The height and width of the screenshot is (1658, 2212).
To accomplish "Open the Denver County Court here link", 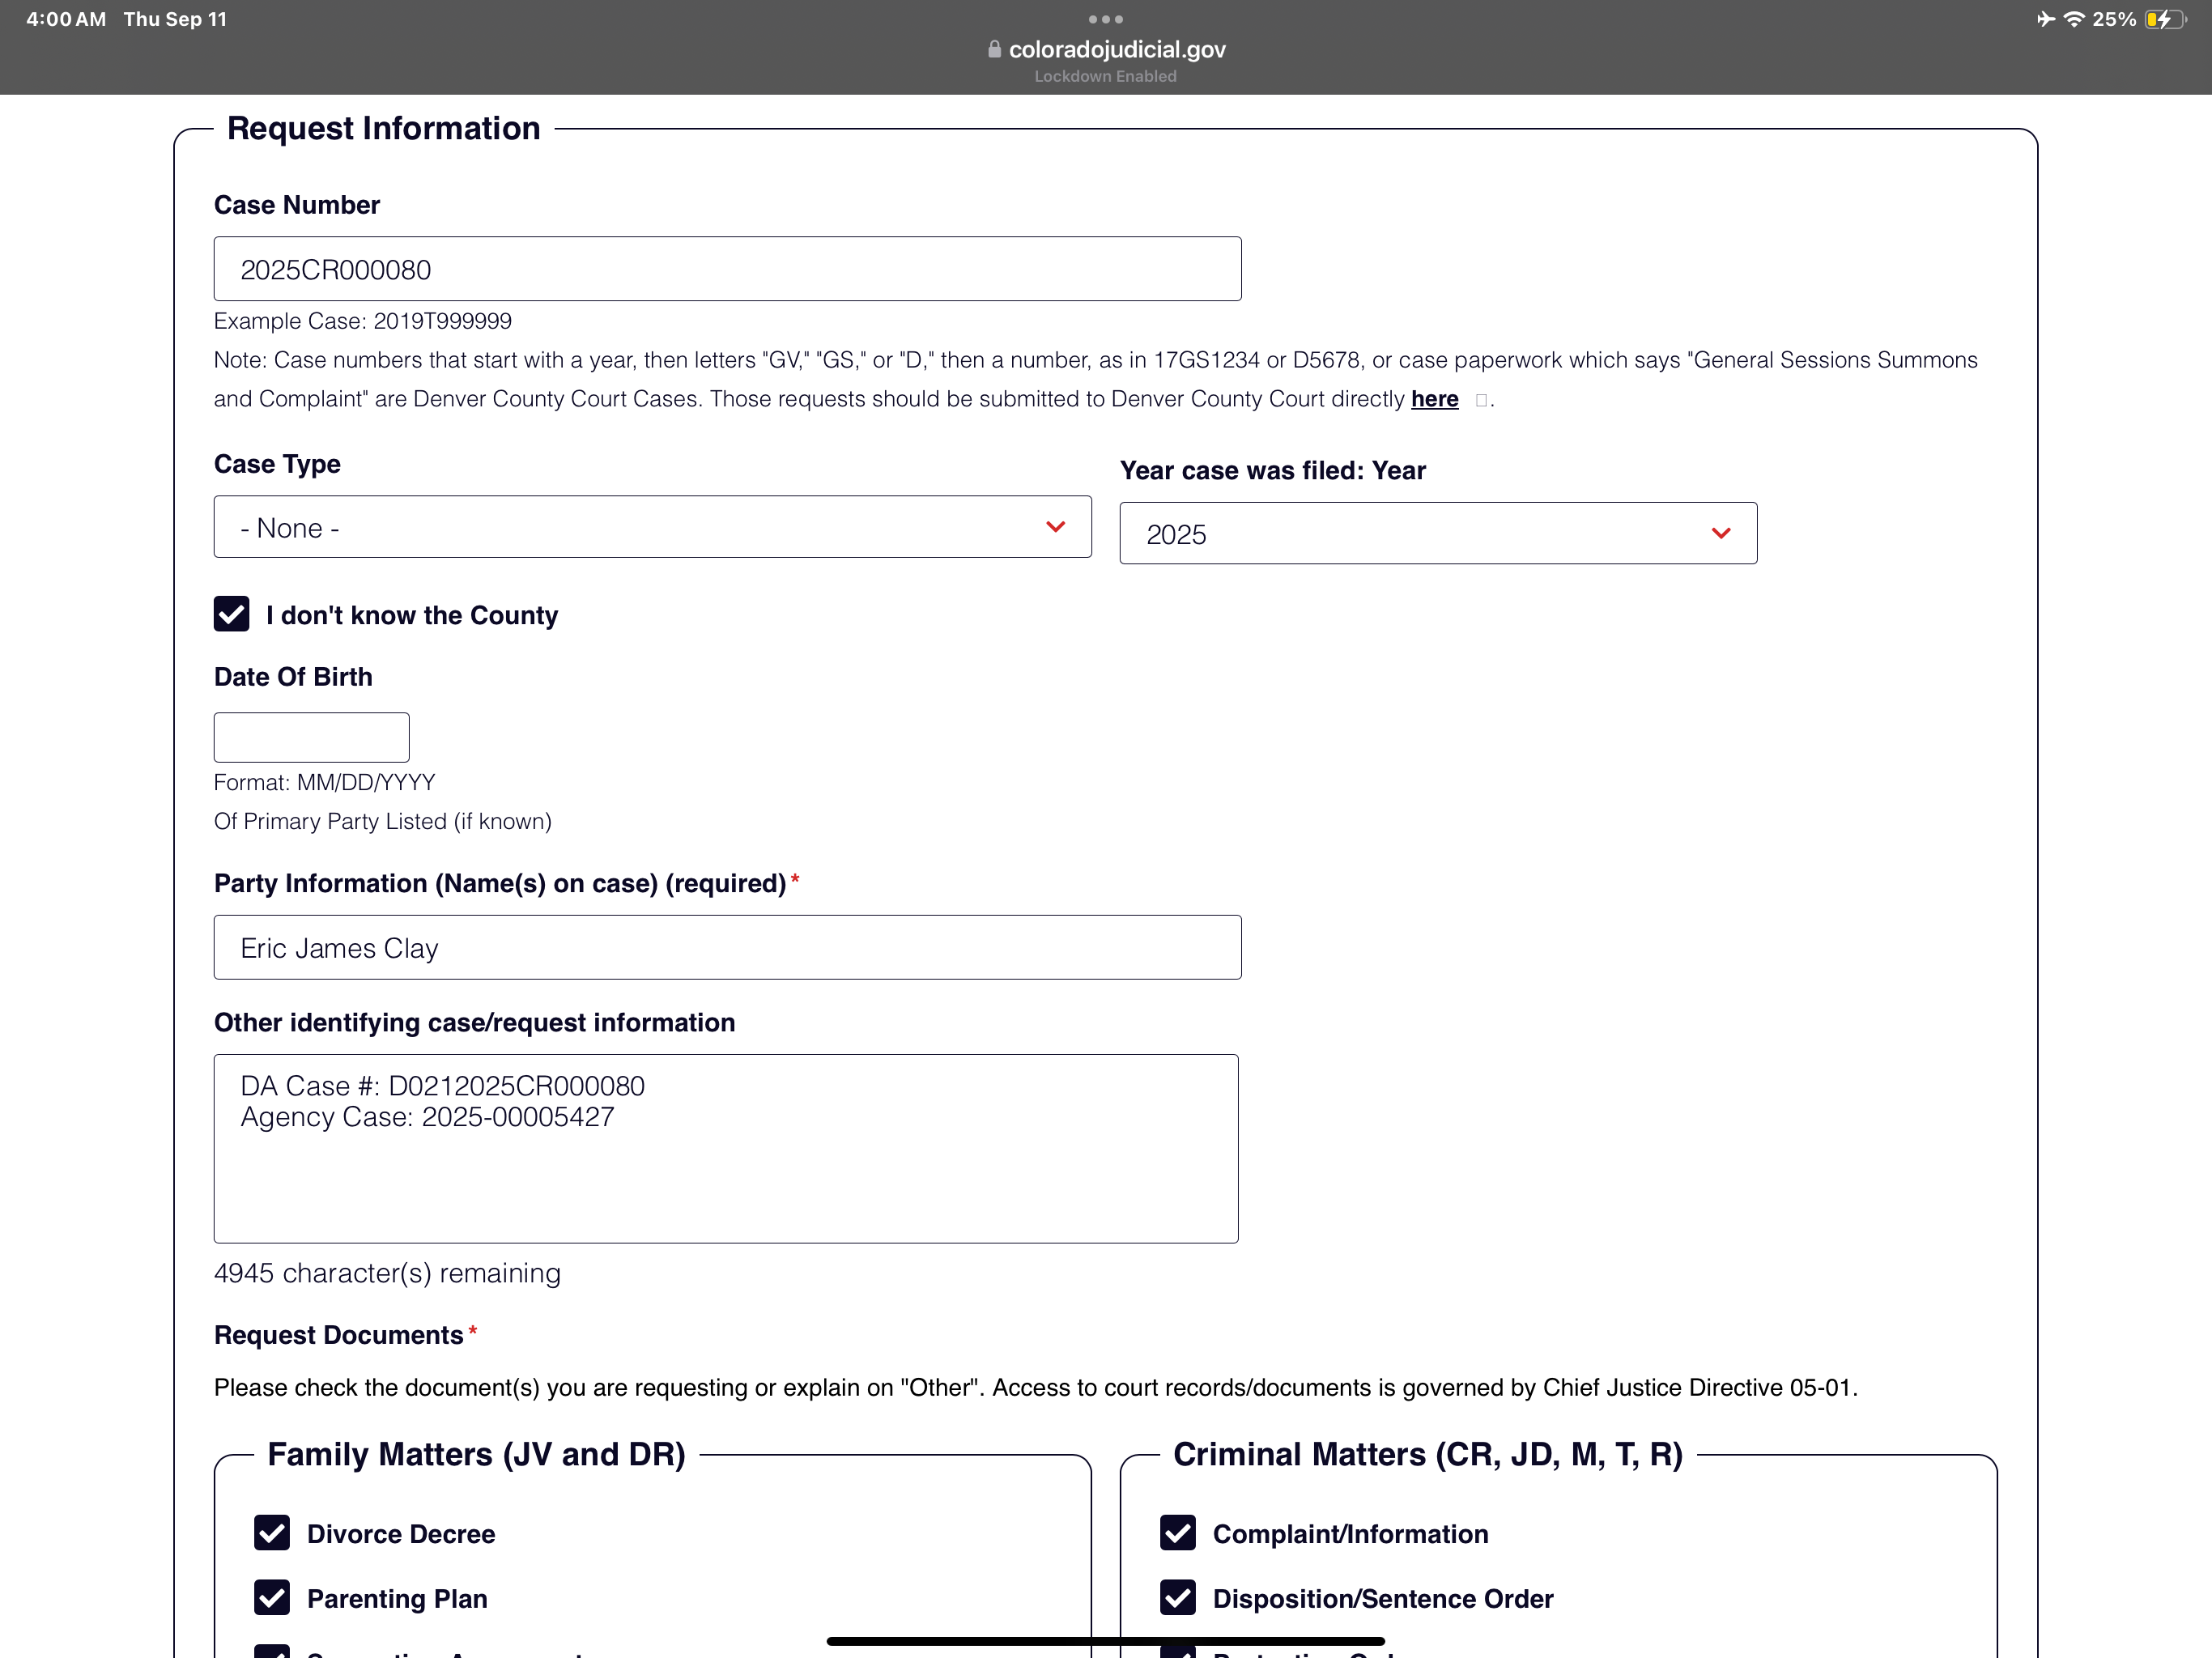I will tap(1434, 399).
